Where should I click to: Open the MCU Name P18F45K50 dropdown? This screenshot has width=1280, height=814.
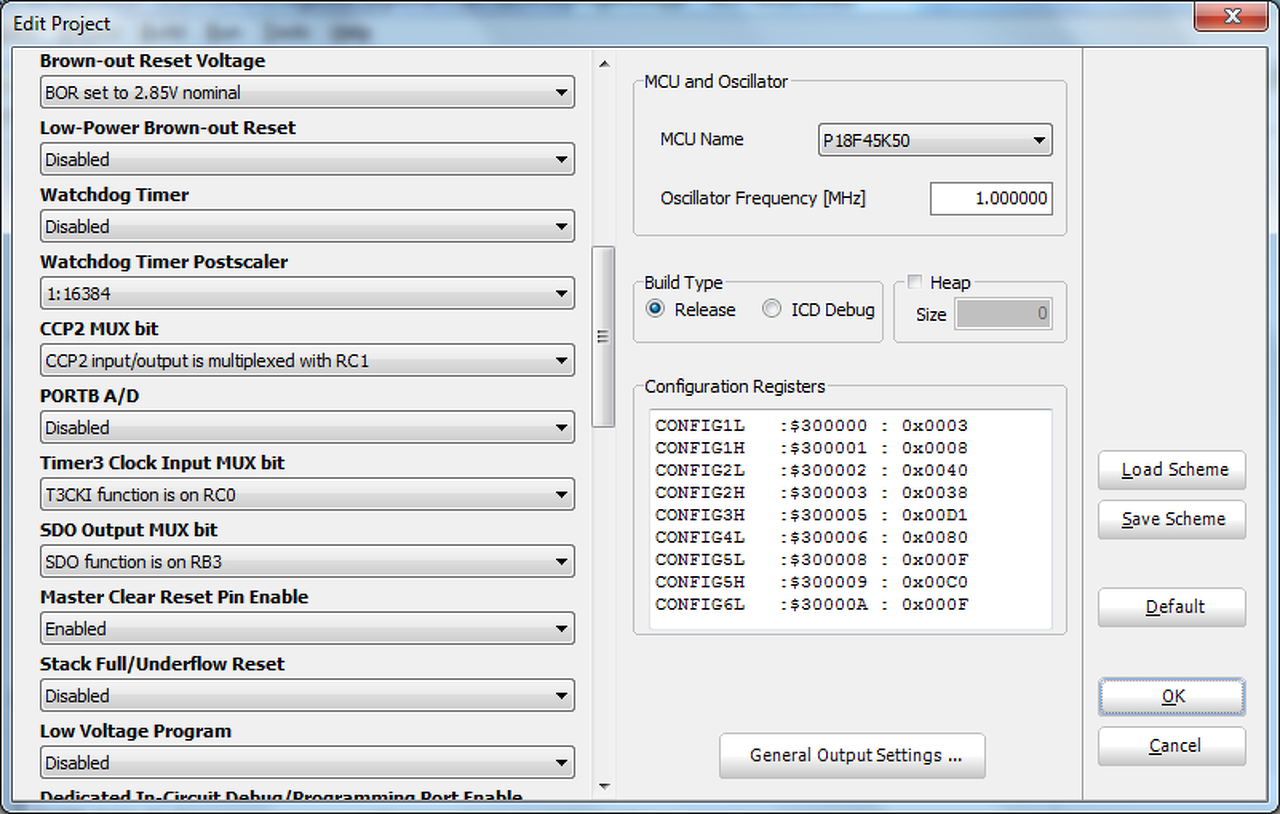(x=935, y=141)
